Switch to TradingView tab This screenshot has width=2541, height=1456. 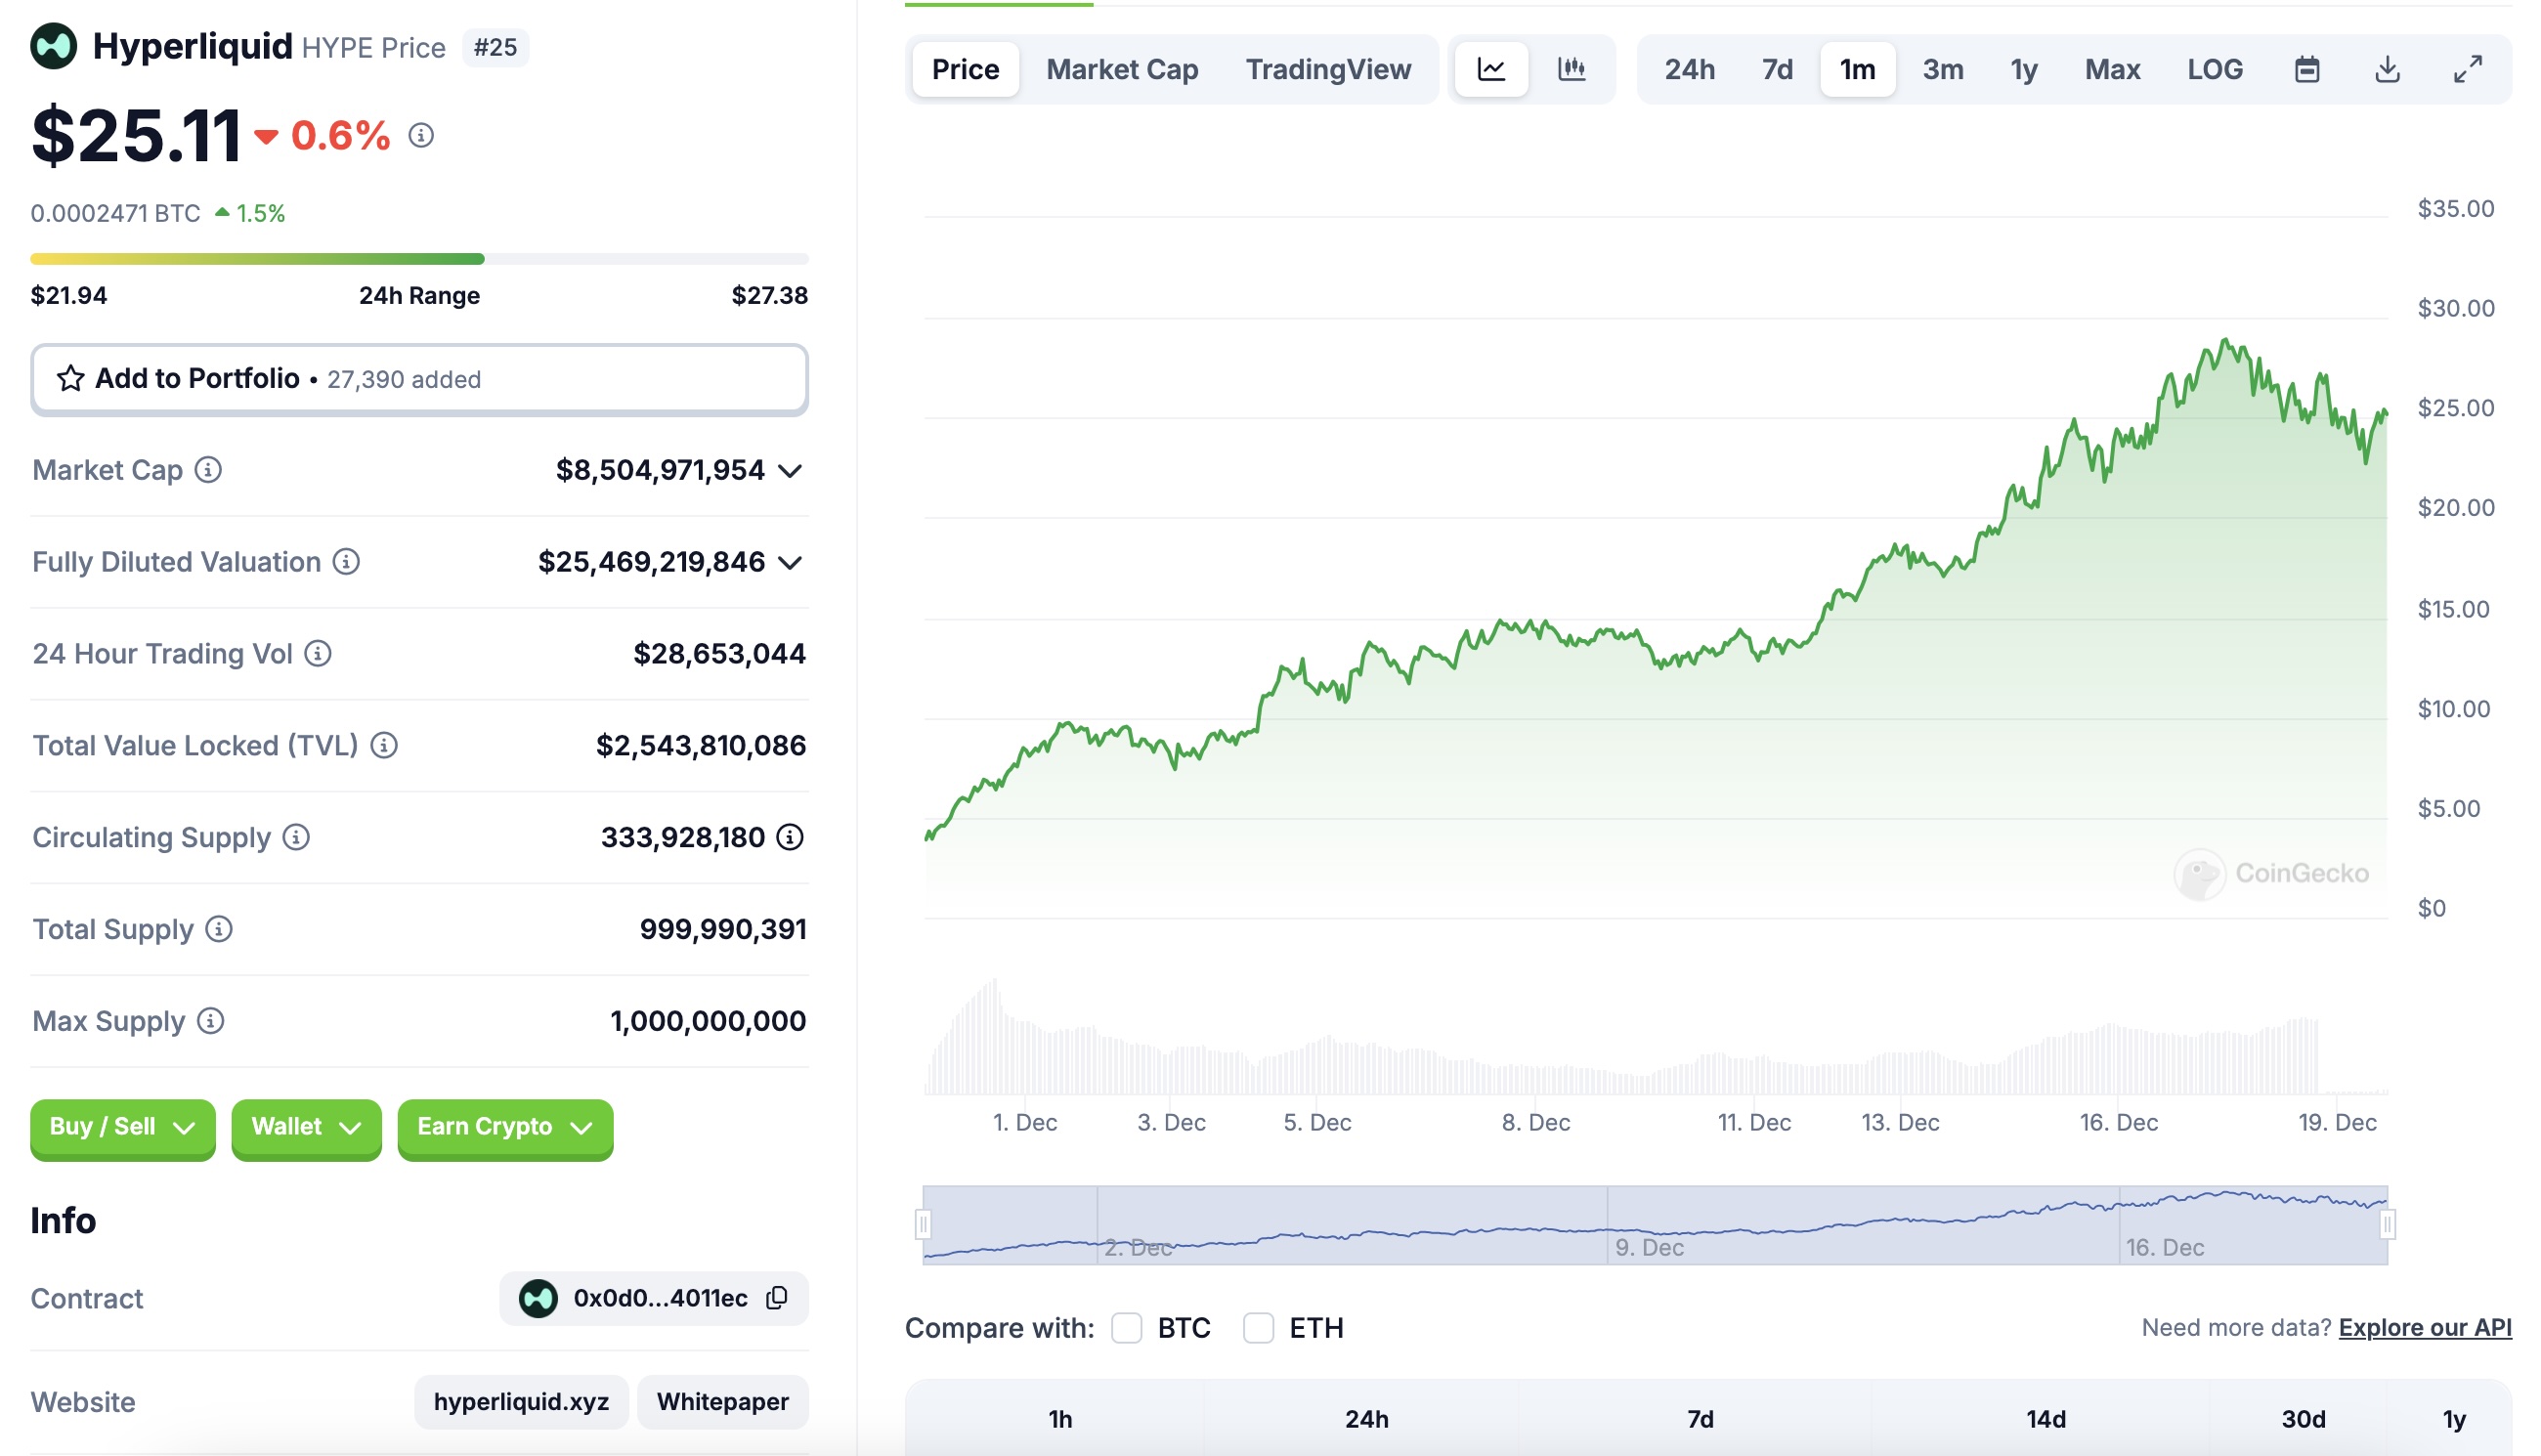[x=1328, y=69]
